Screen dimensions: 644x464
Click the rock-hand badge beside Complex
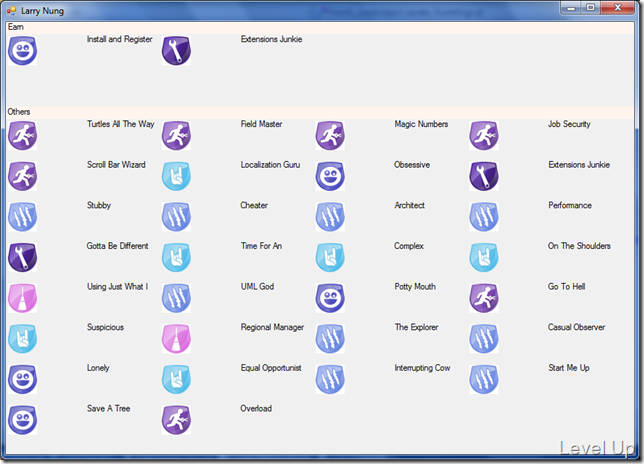point(330,257)
